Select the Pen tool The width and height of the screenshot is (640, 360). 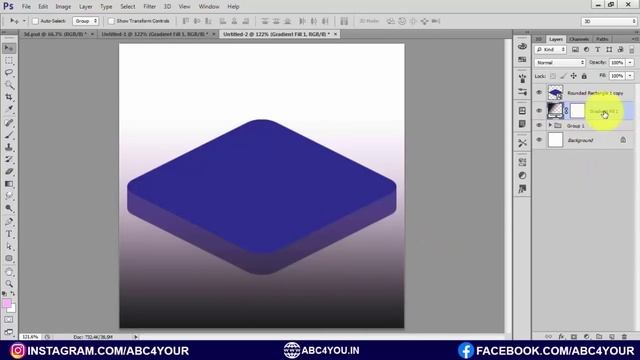(9, 222)
